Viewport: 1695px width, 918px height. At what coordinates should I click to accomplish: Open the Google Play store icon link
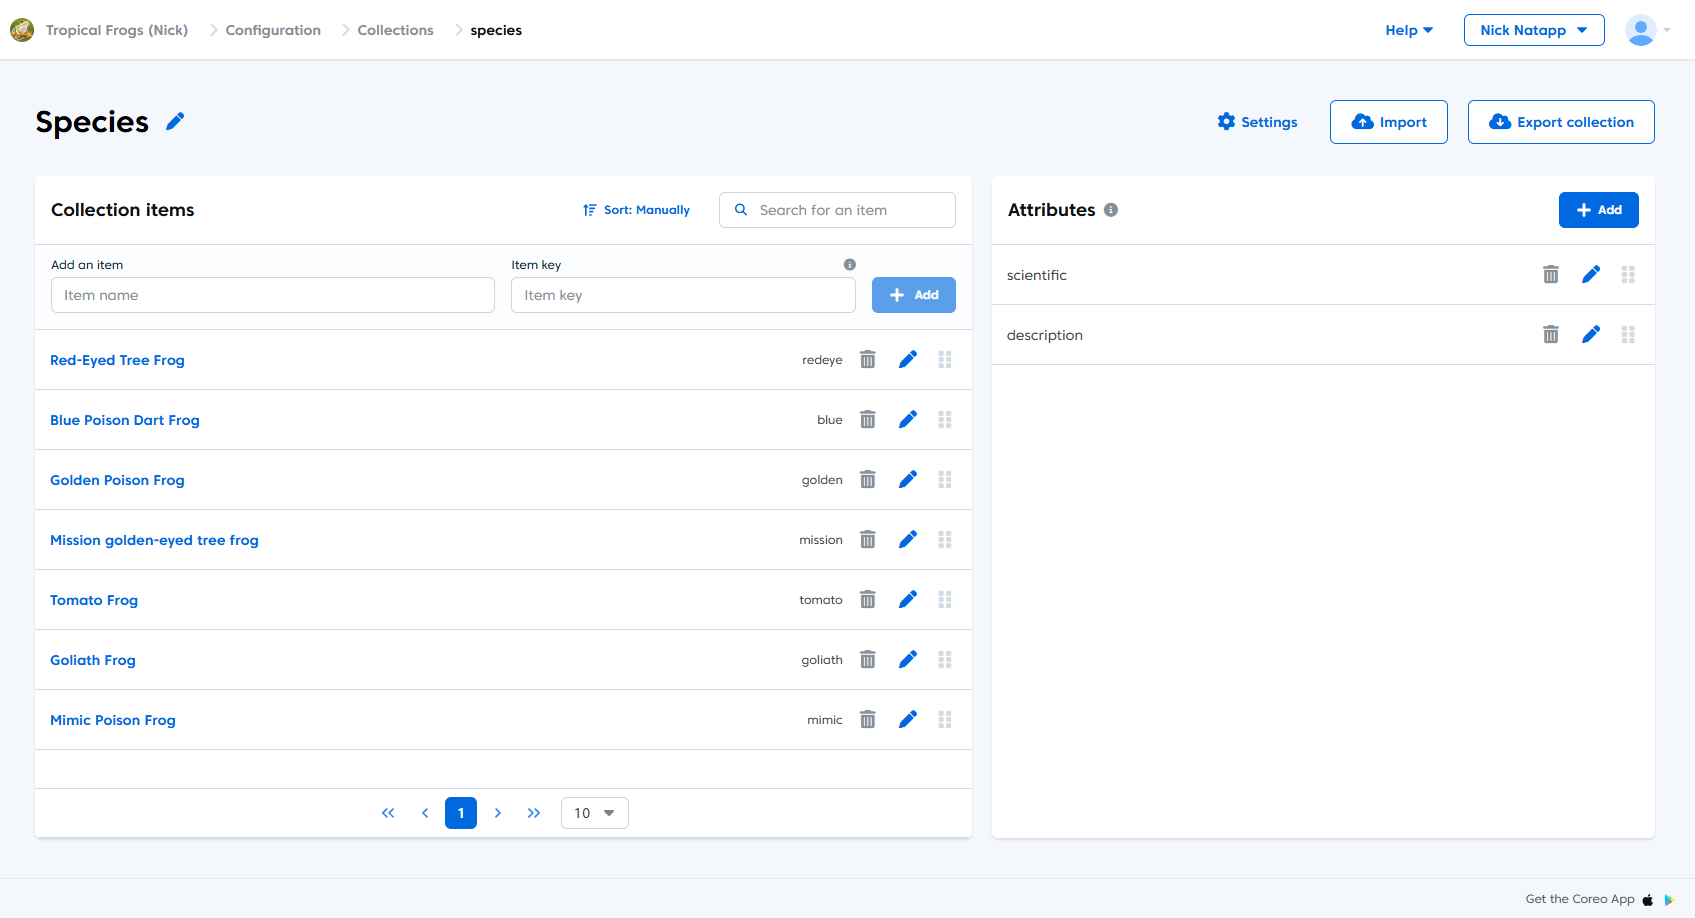1669,900
